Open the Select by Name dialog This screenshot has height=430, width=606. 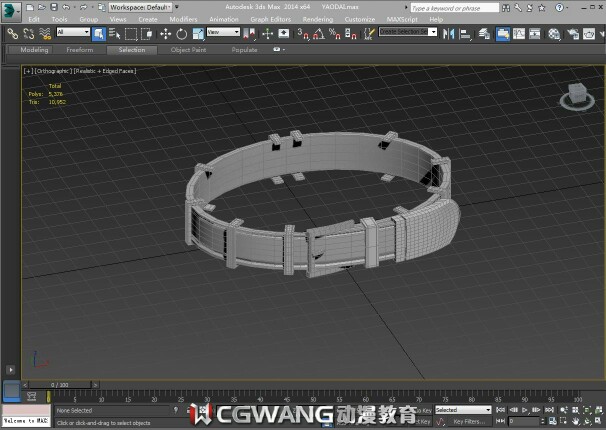115,34
